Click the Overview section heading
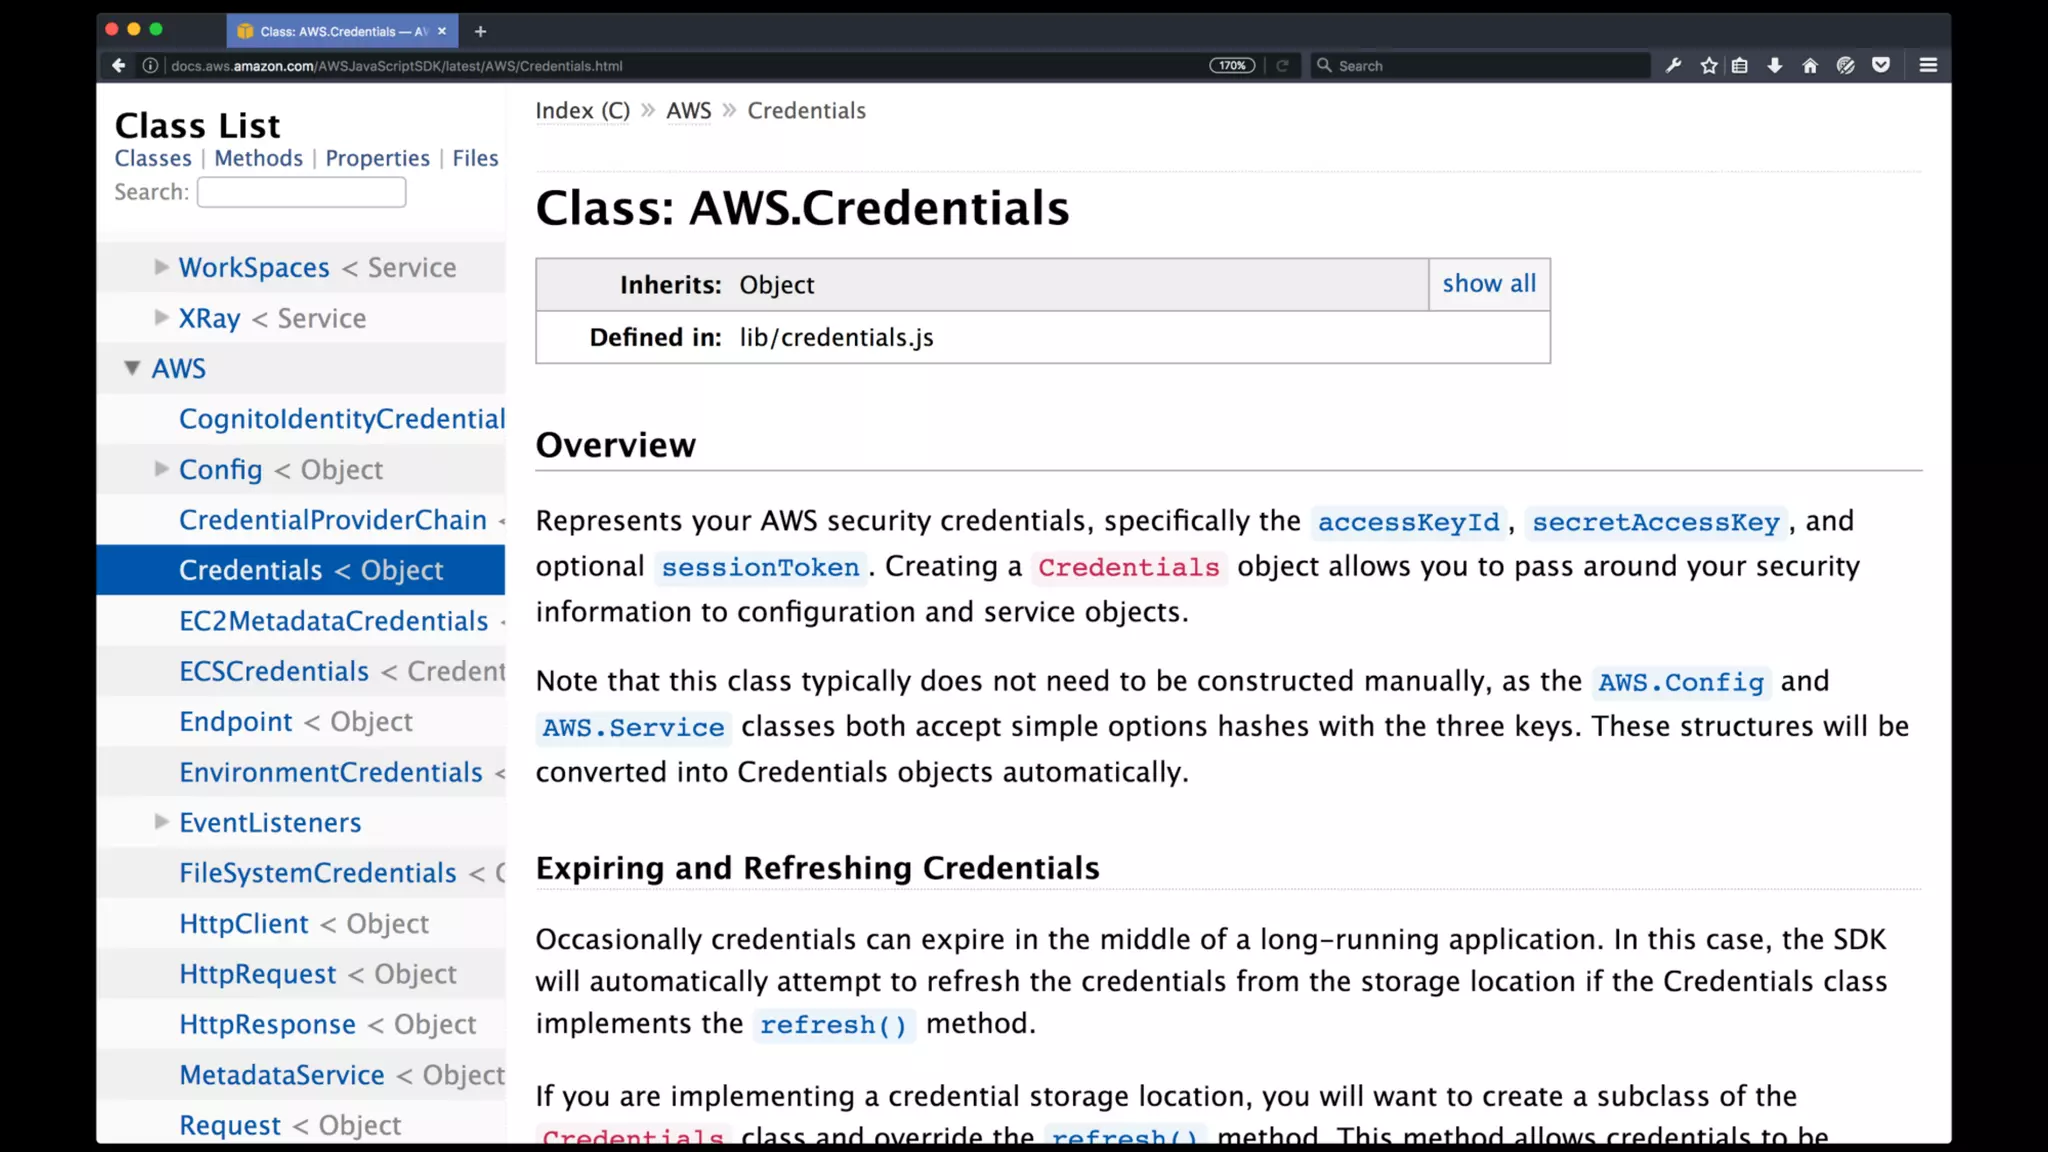The height and width of the screenshot is (1152, 2048). (x=615, y=445)
